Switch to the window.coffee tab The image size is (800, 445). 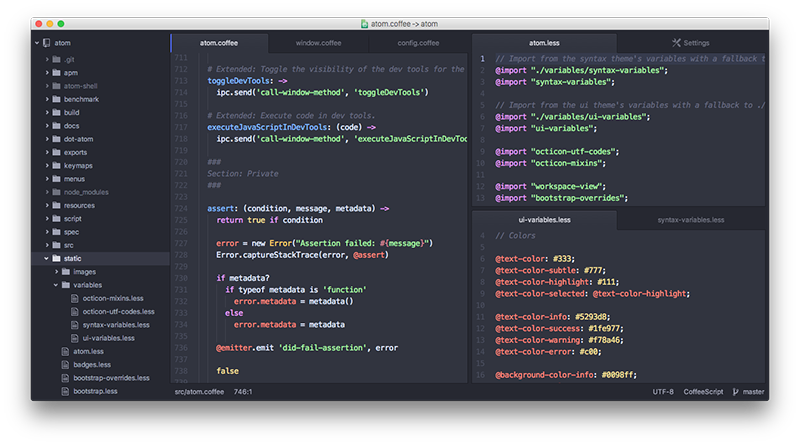click(x=318, y=43)
